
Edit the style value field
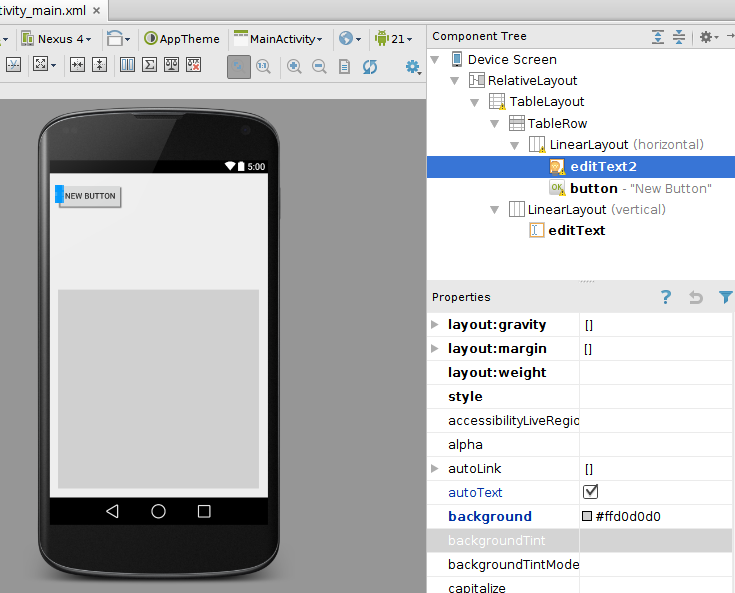pos(655,397)
